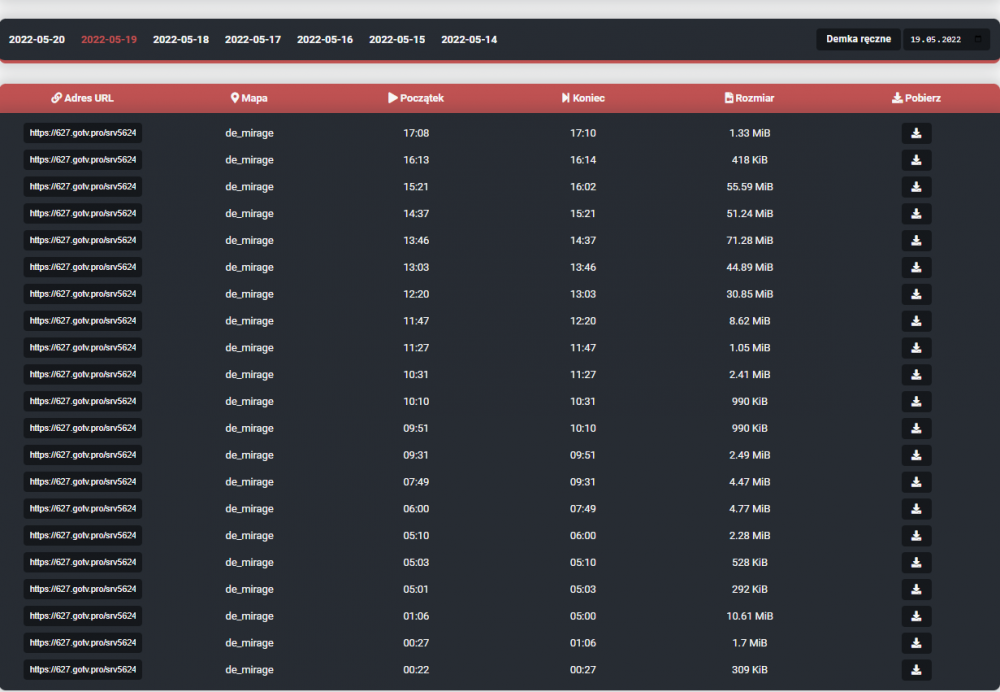
Task: Download the demo starting at 10:10
Action: pos(916,401)
